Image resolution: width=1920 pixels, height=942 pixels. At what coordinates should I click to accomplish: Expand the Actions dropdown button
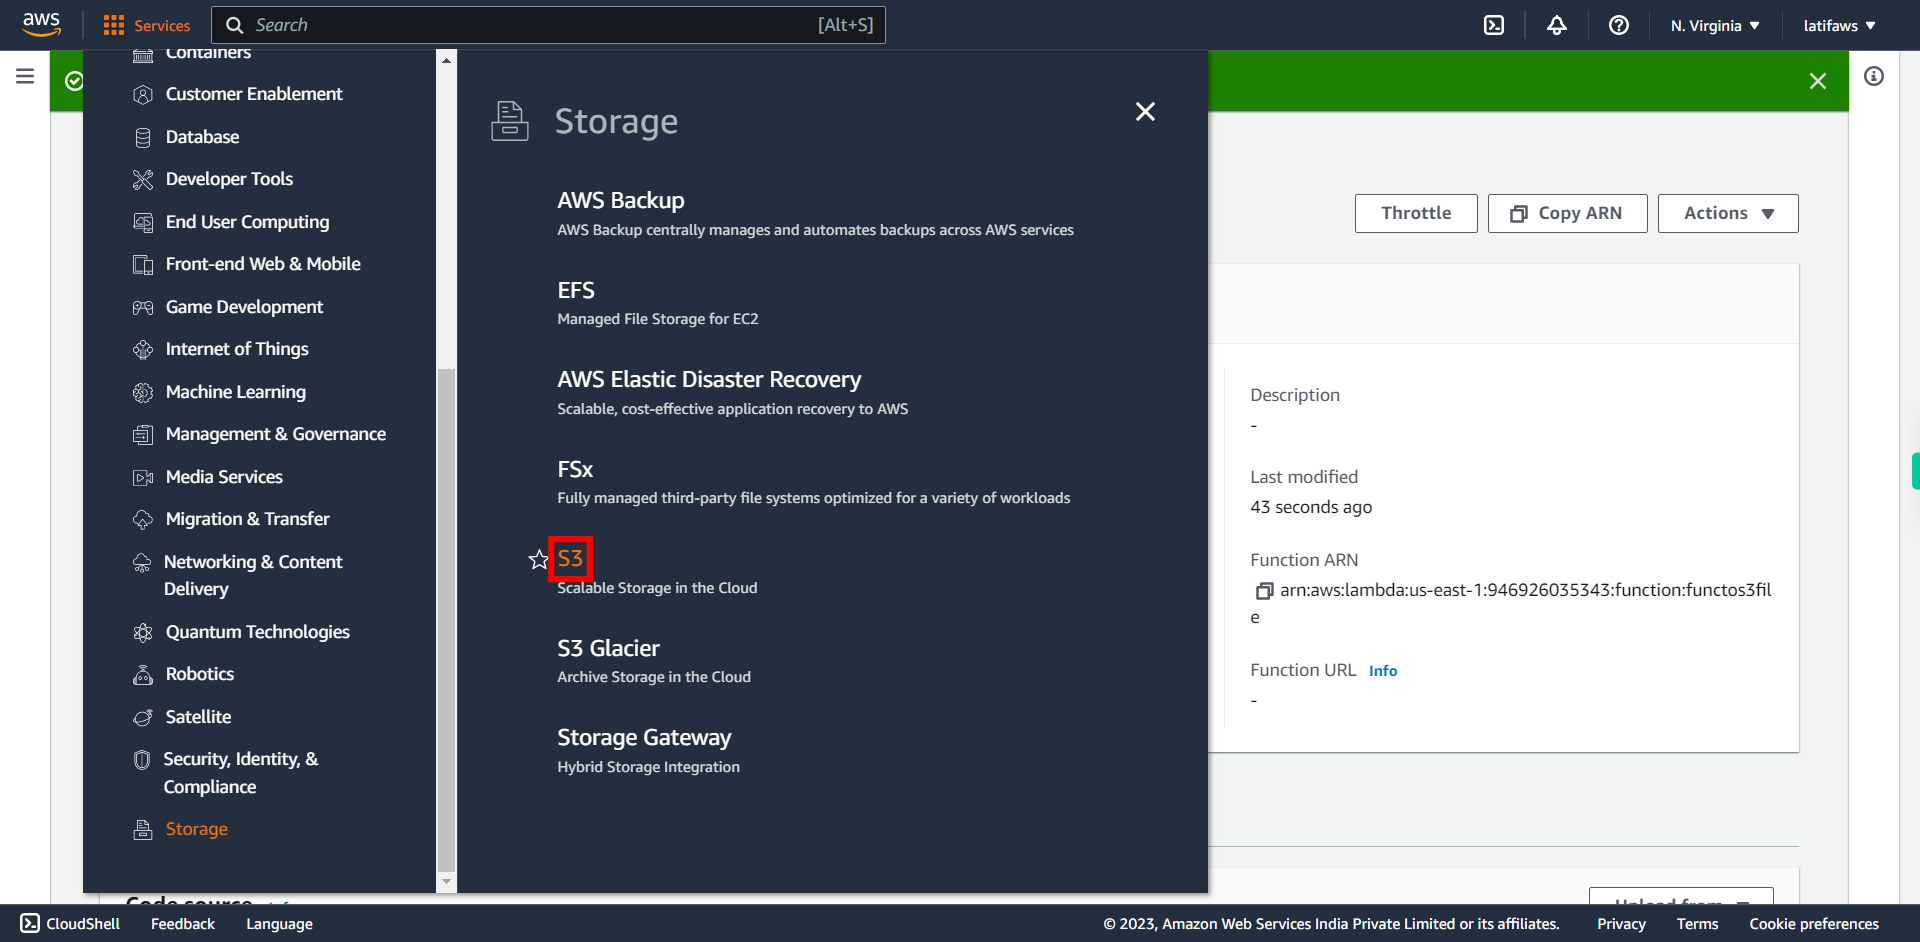tap(1728, 213)
